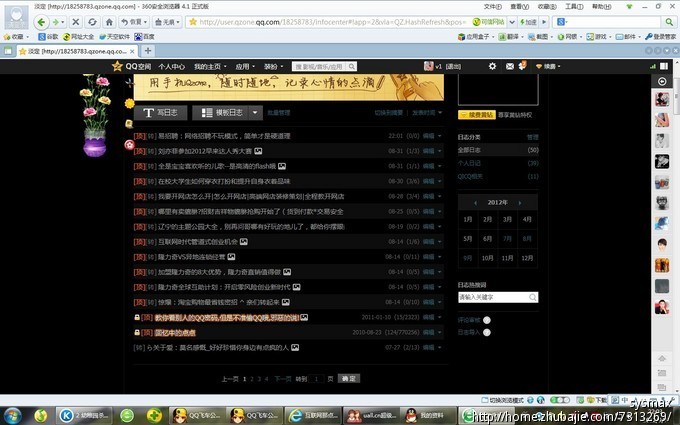
Task: Open a new tab with the plus button
Action: [148, 51]
